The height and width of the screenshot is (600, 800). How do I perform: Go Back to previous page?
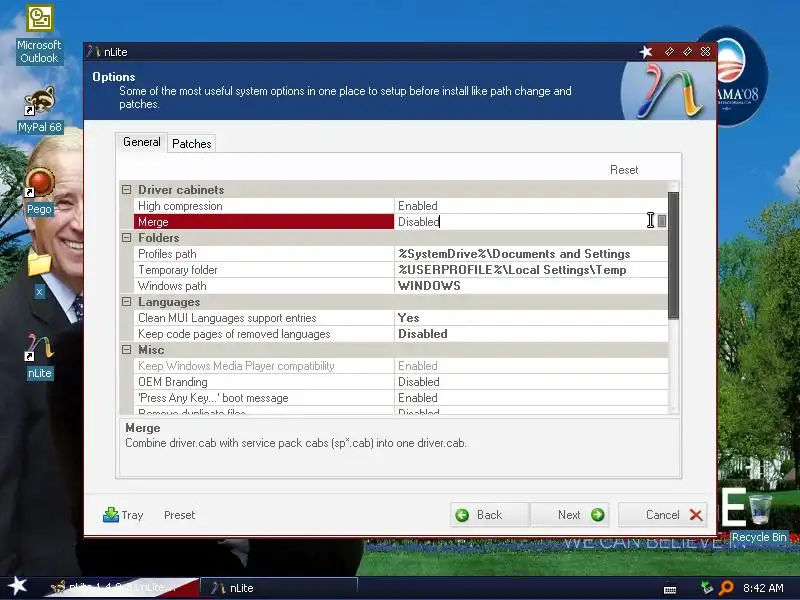[x=489, y=515]
